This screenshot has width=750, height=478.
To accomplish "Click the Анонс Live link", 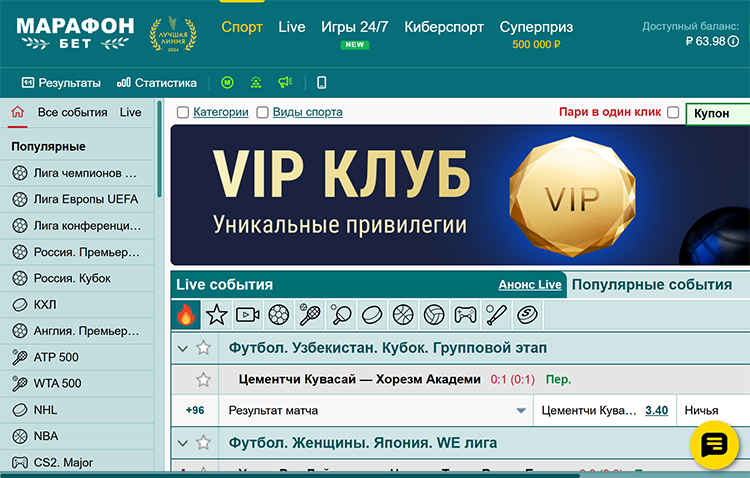I will click(x=530, y=285).
